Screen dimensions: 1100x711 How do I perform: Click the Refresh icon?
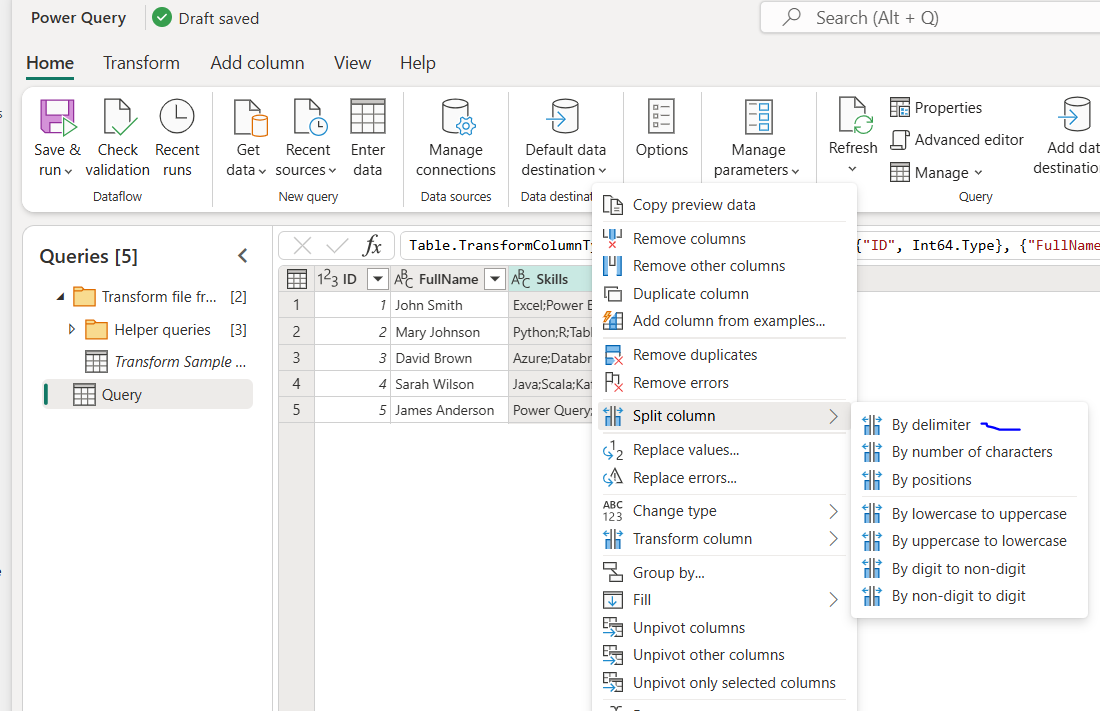[853, 118]
